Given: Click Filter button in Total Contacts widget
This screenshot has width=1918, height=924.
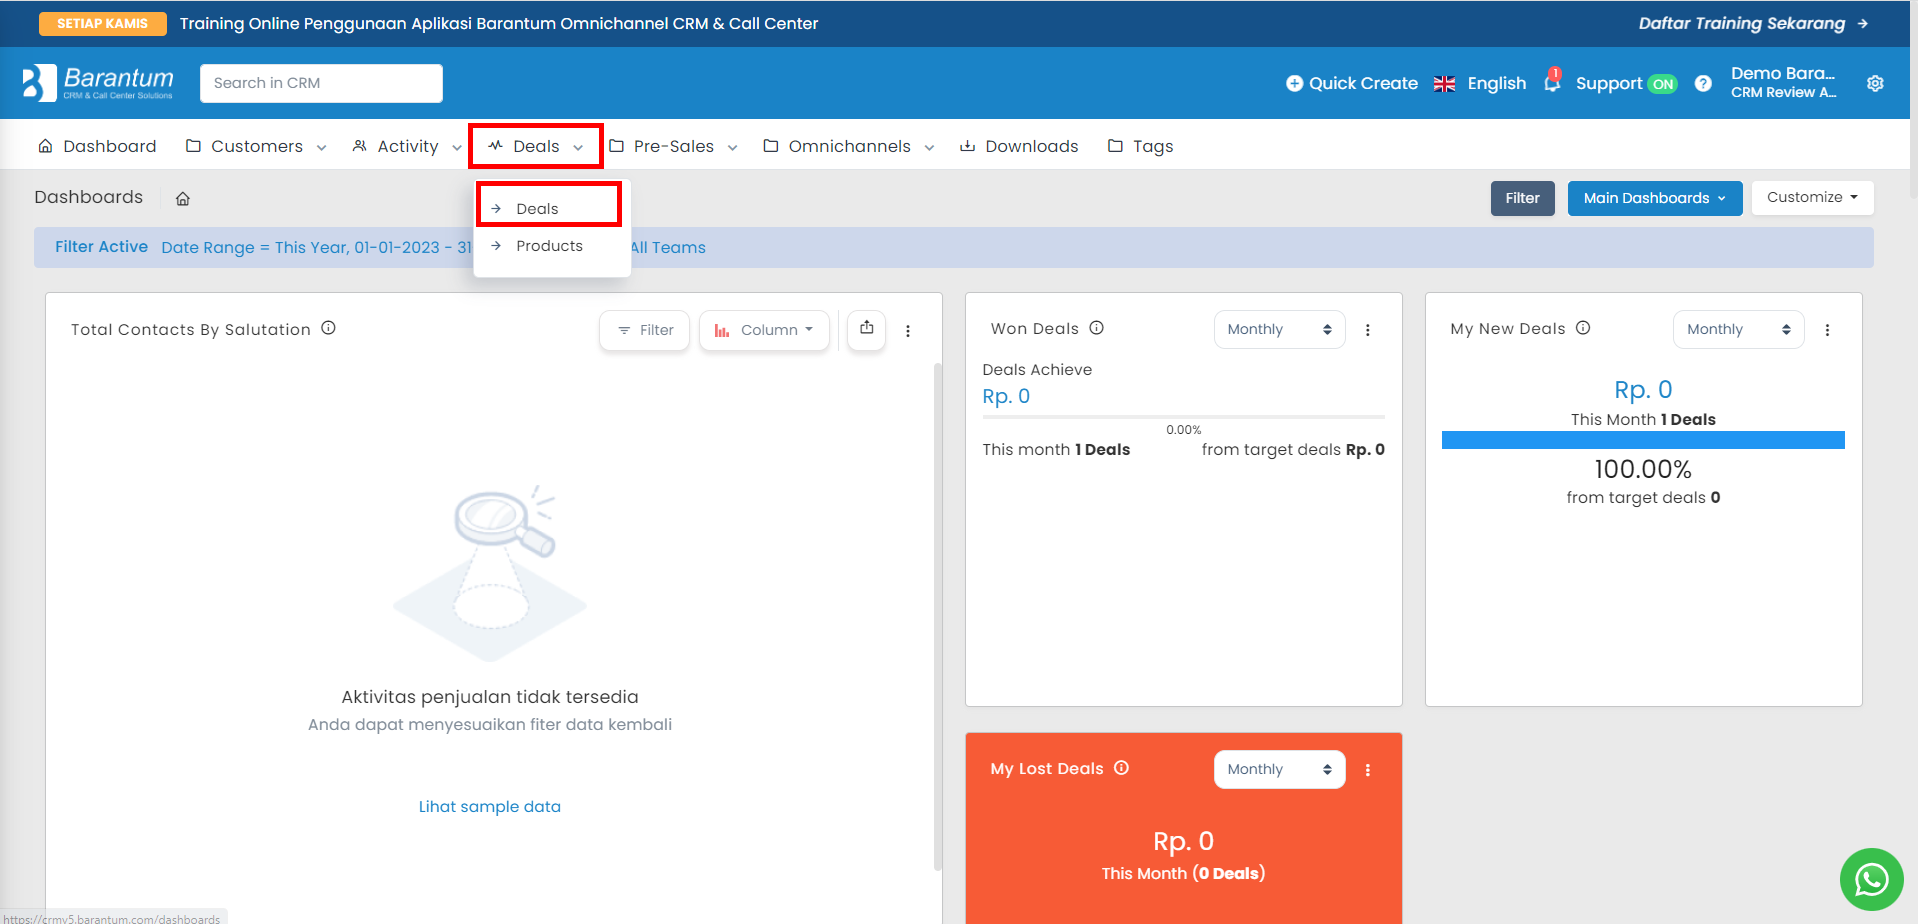Looking at the screenshot, I should coord(644,330).
